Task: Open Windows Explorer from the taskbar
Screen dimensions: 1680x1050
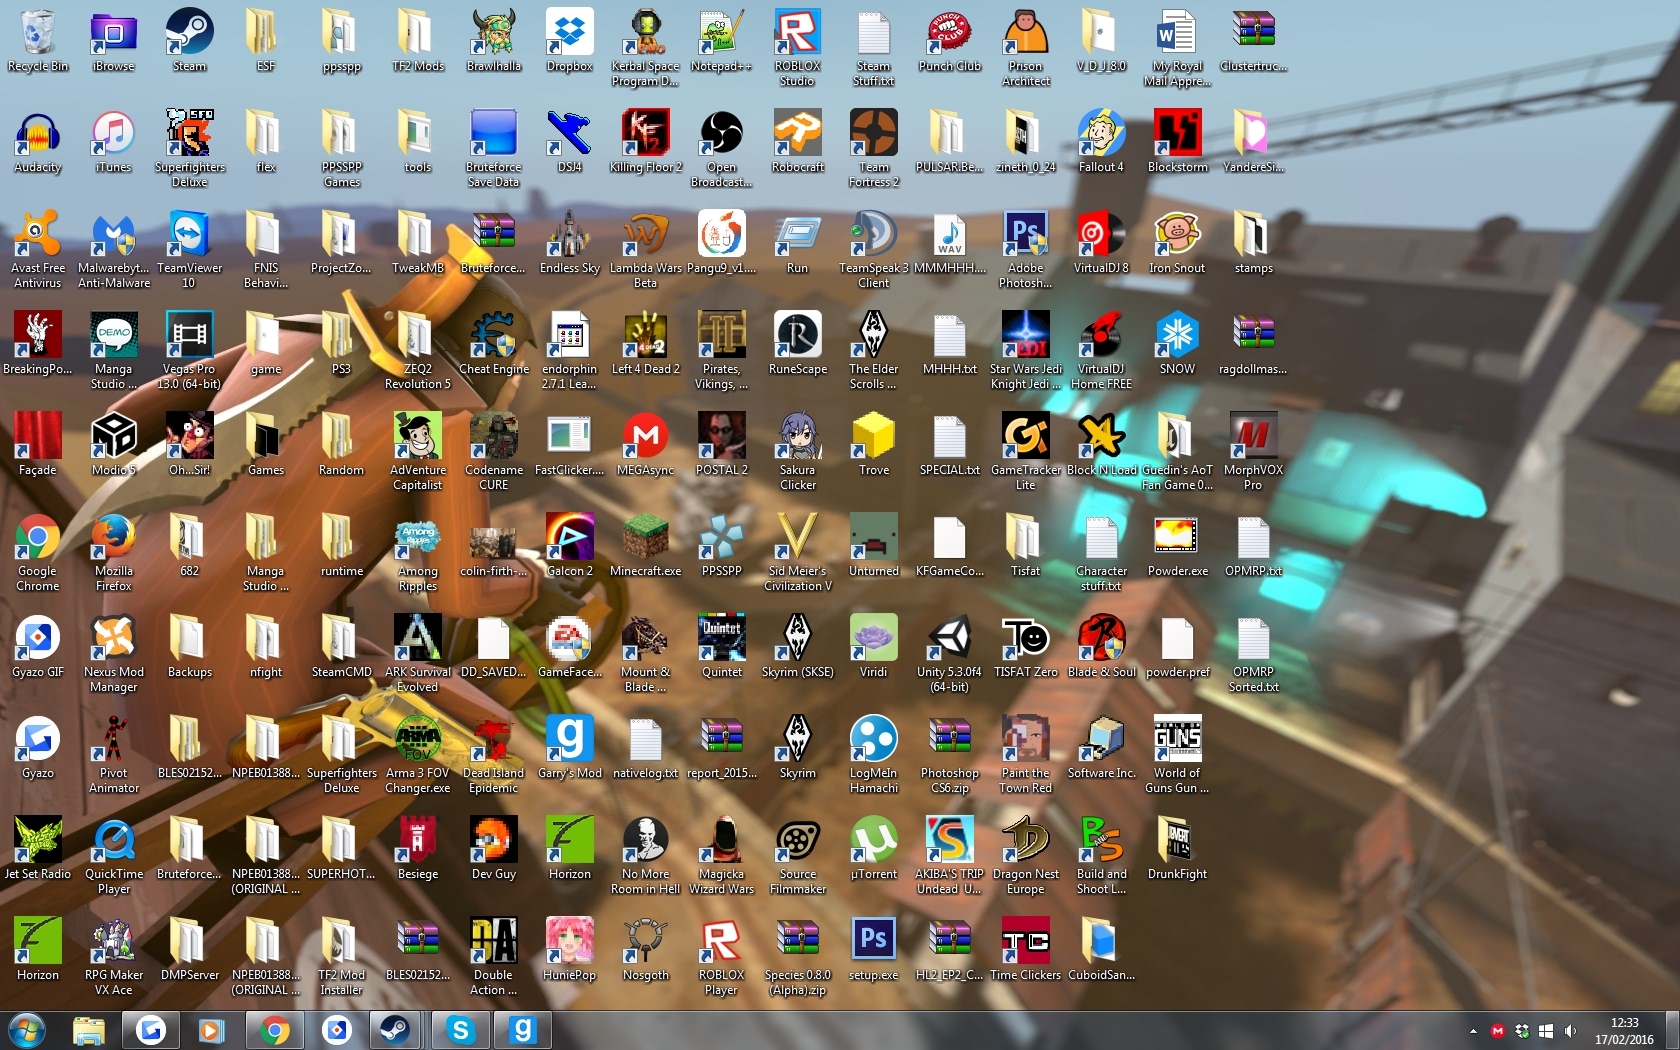Action: tap(88, 1030)
